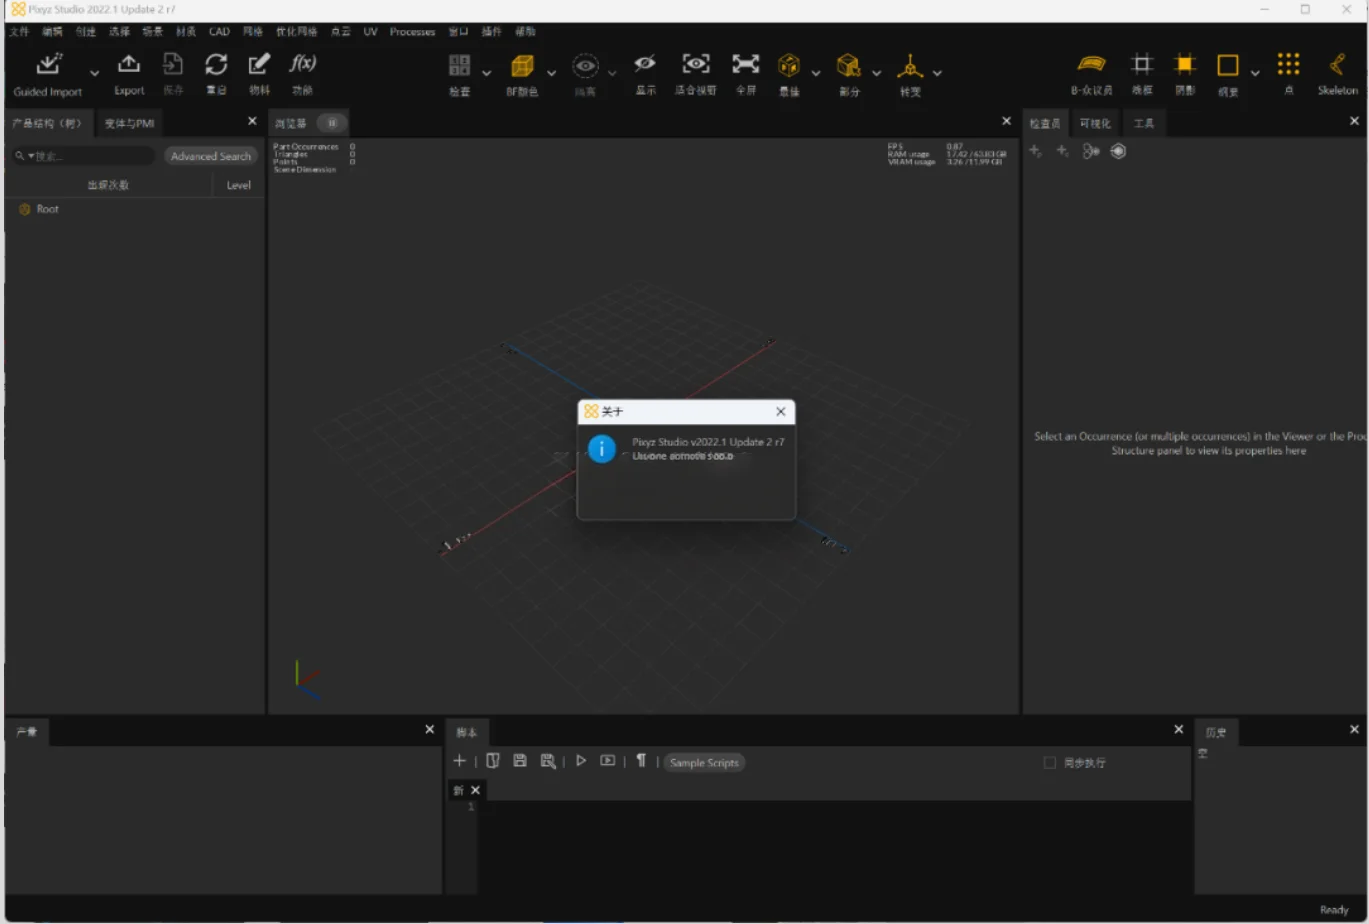Click the fullscreen arrows icon
The image size is (1369, 924).
[746, 64]
